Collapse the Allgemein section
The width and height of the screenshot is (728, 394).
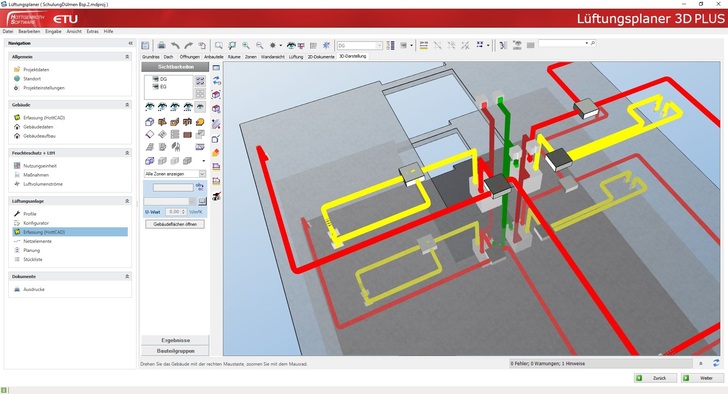point(127,57)
